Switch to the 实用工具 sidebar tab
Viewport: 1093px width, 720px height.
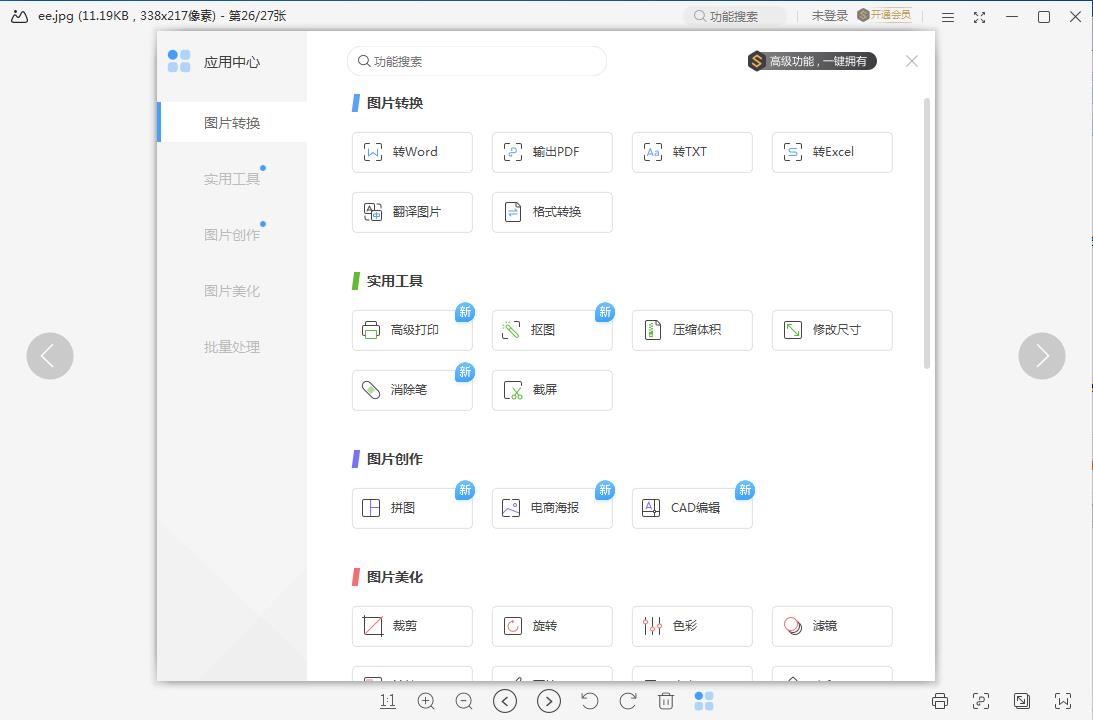(232, 179)
